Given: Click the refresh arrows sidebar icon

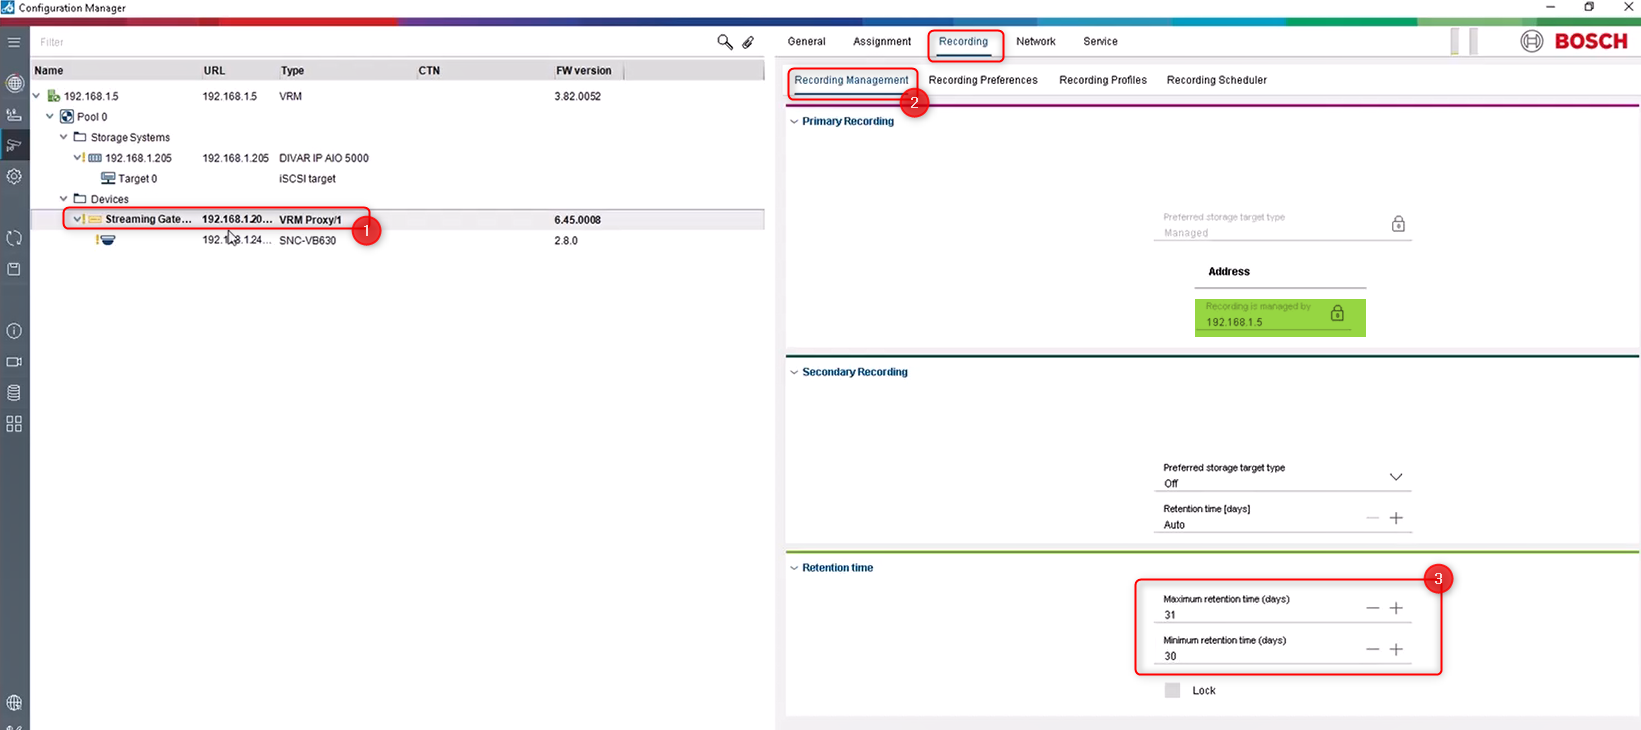Looking at the screenshot, I should coord(14,238).
